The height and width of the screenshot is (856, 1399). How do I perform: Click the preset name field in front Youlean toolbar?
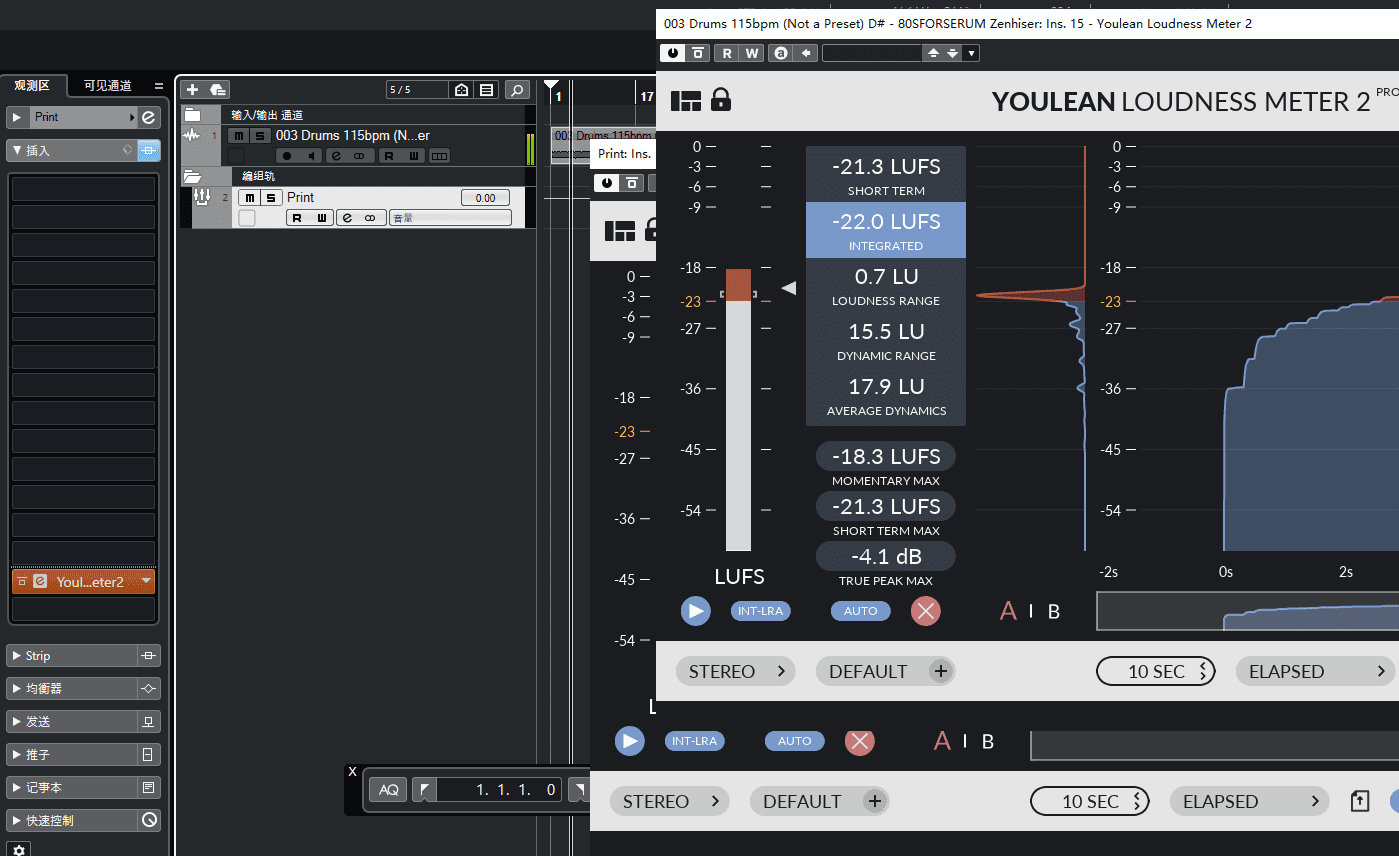pos(871,52)
